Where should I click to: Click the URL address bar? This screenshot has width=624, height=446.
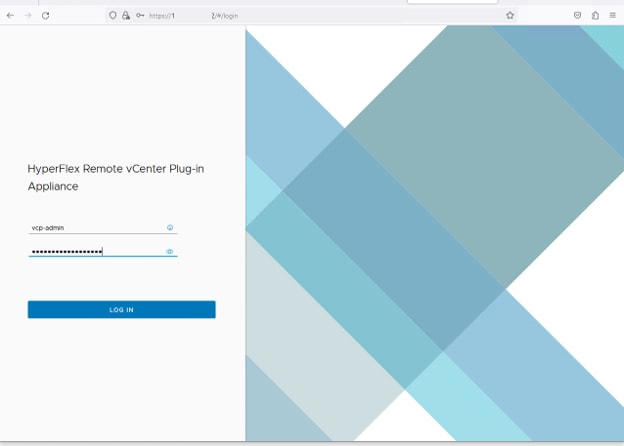coord(310,16)
